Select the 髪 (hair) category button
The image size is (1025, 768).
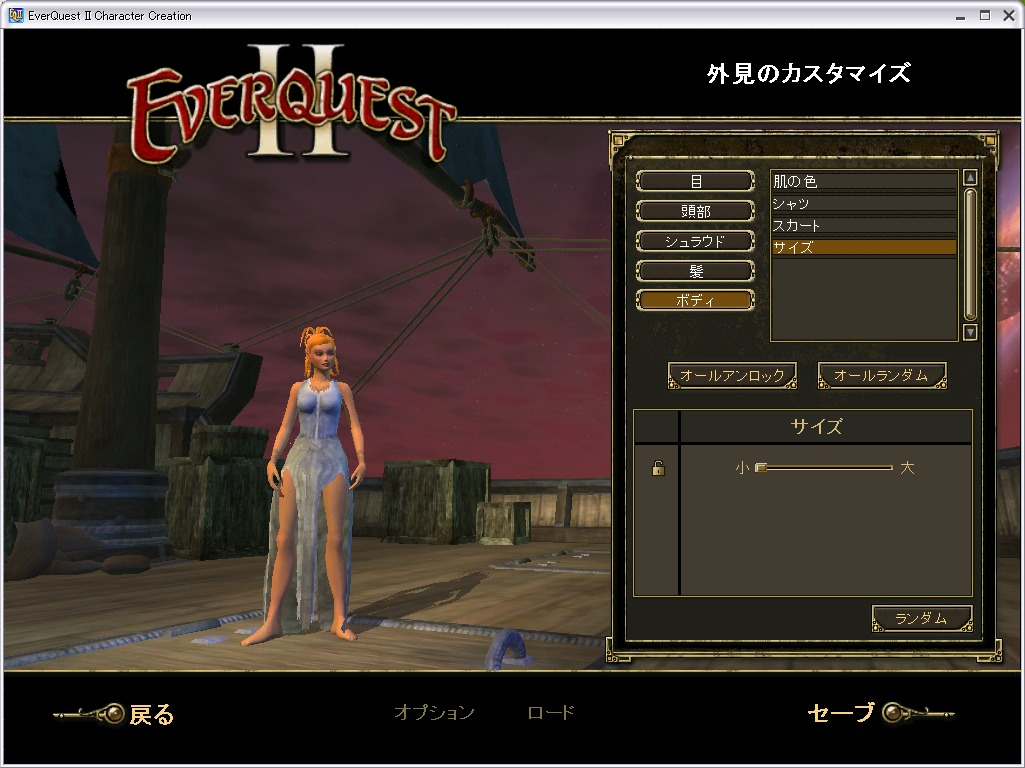(x=695, y=271)
